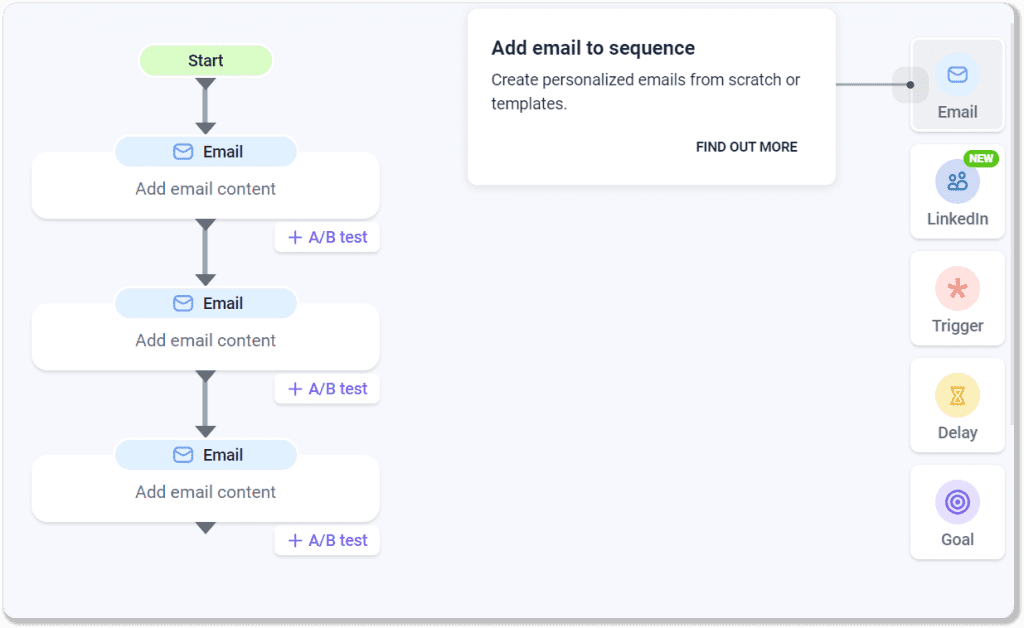Click the connector dot beside the Email card
Viewport: 1024px width, 628px height.
click(910, 85)
